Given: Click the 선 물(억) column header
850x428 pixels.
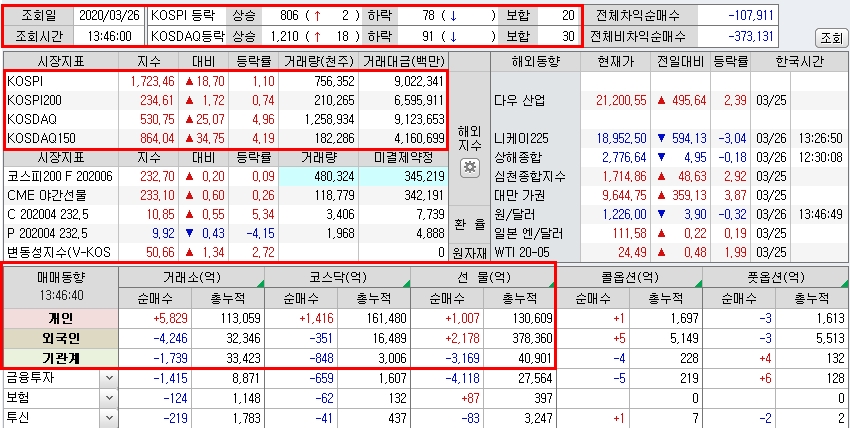Looking at the screenshot, I should tap(484, 277).
